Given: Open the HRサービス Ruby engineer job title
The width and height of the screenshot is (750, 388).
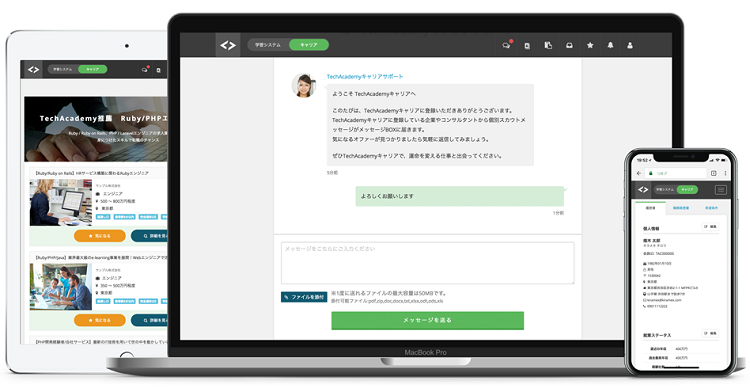Looking at the screenshot, I should tap(91, 173).
